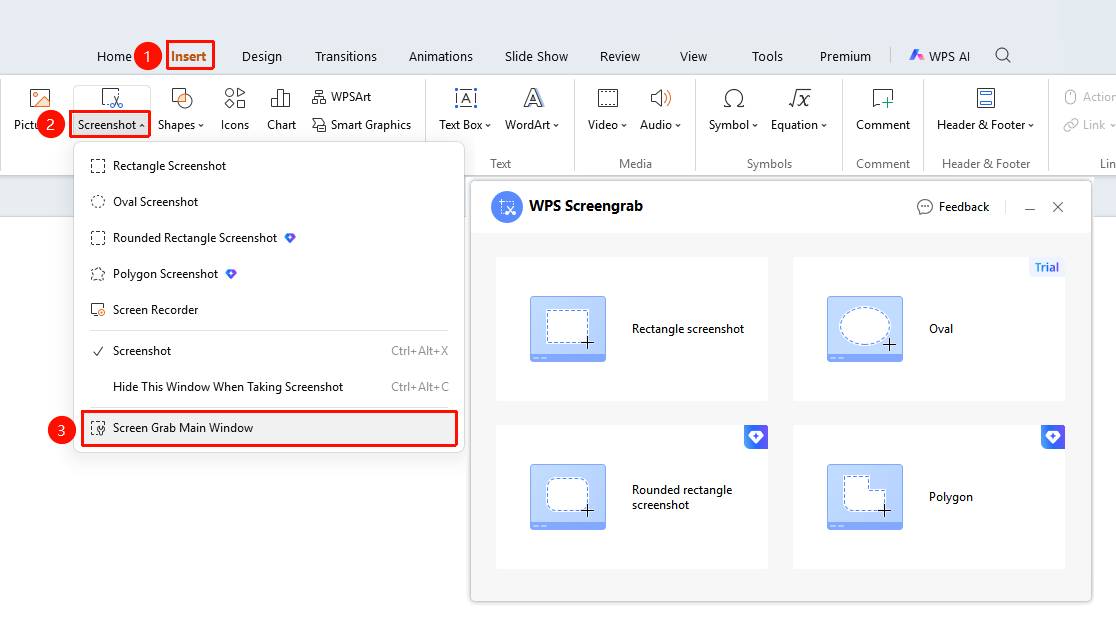Collapse the Screenshot dropdown button
Viewport: 1116px width, 629px height.
pos(111,125)
